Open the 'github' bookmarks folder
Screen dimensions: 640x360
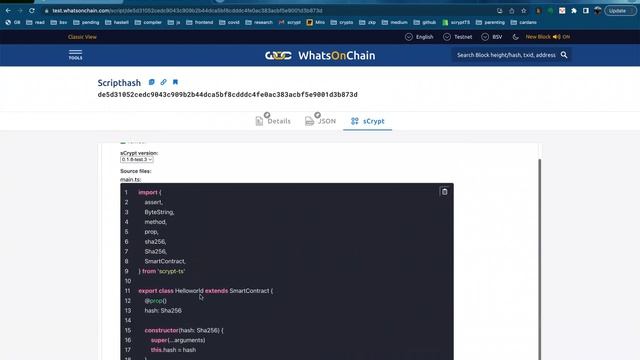[424, 22]
